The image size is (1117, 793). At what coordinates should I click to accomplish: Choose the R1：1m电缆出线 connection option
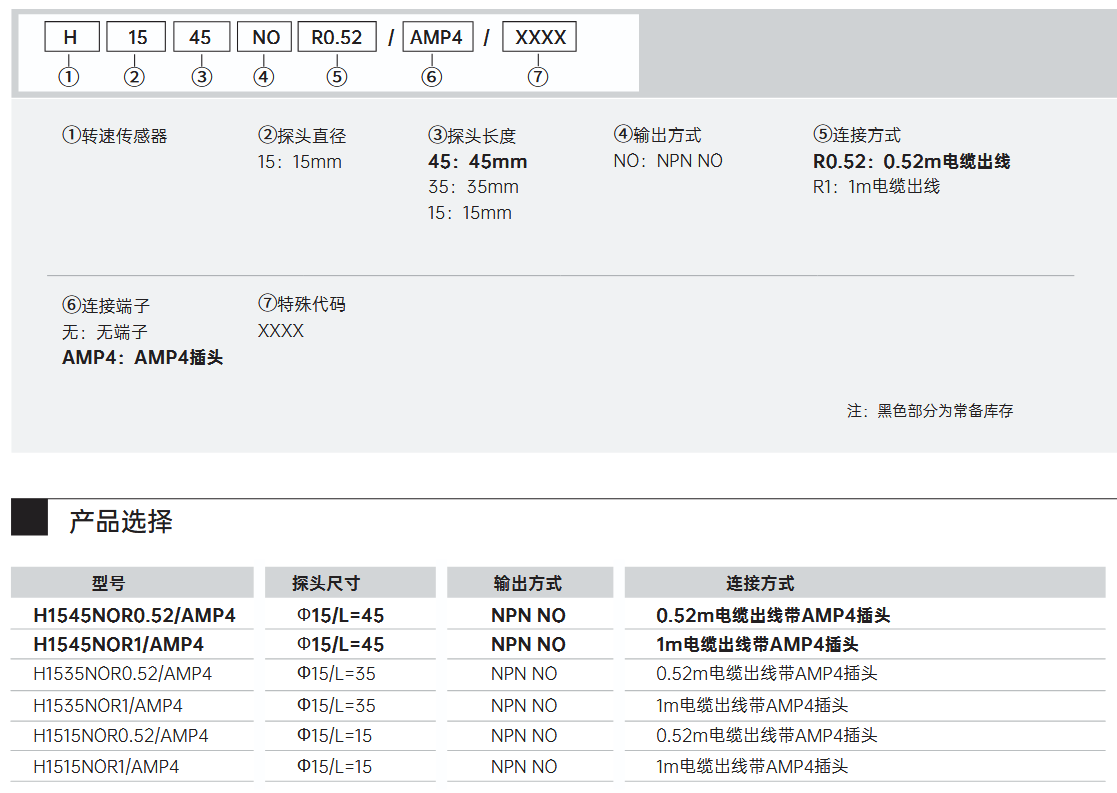876,187
